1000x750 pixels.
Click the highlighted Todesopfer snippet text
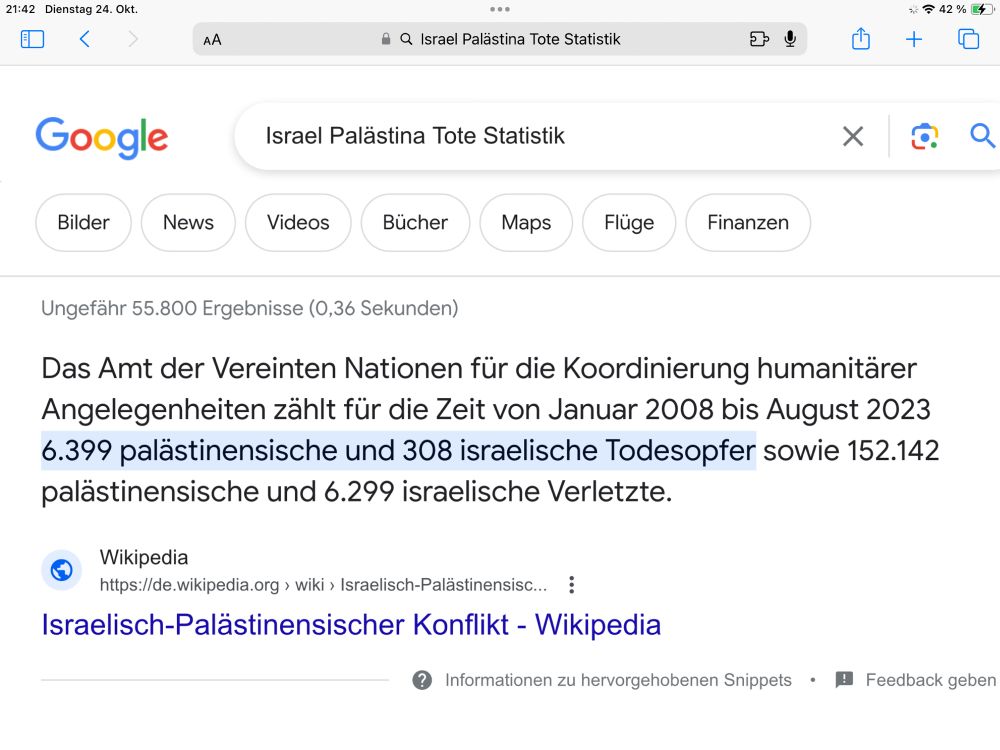coord(399,450)
